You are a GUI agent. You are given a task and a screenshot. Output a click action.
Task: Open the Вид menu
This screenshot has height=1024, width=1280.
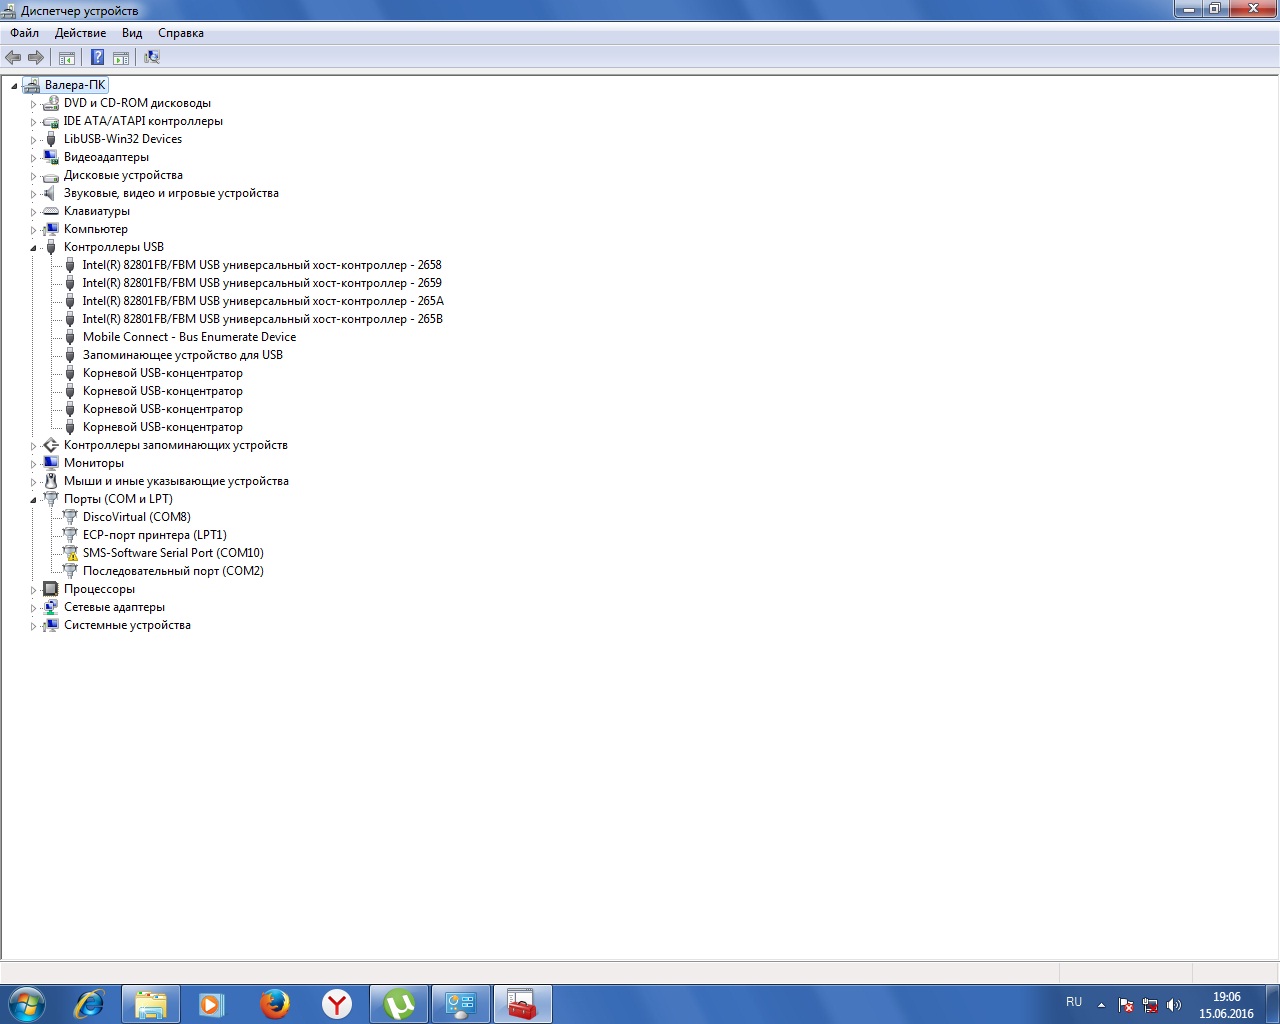tap(132, 33)
